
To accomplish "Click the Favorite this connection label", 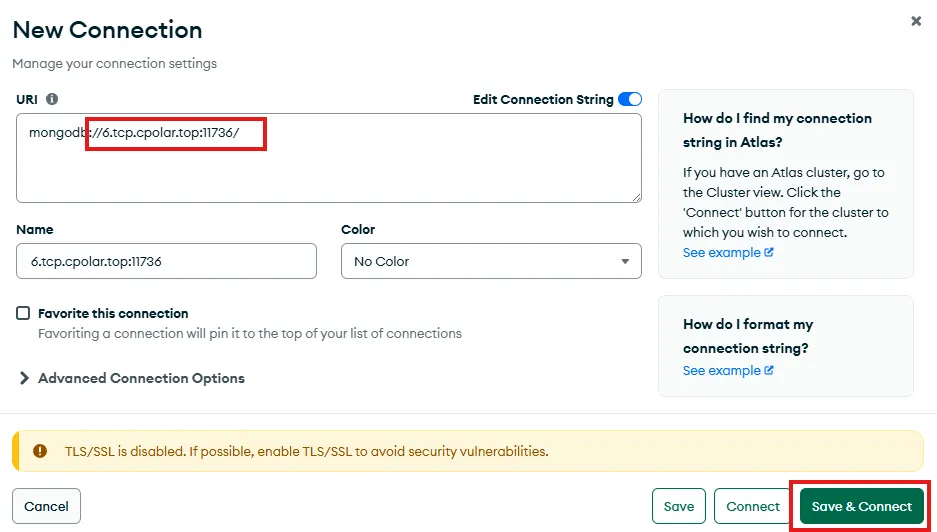I will click(113, 313).
